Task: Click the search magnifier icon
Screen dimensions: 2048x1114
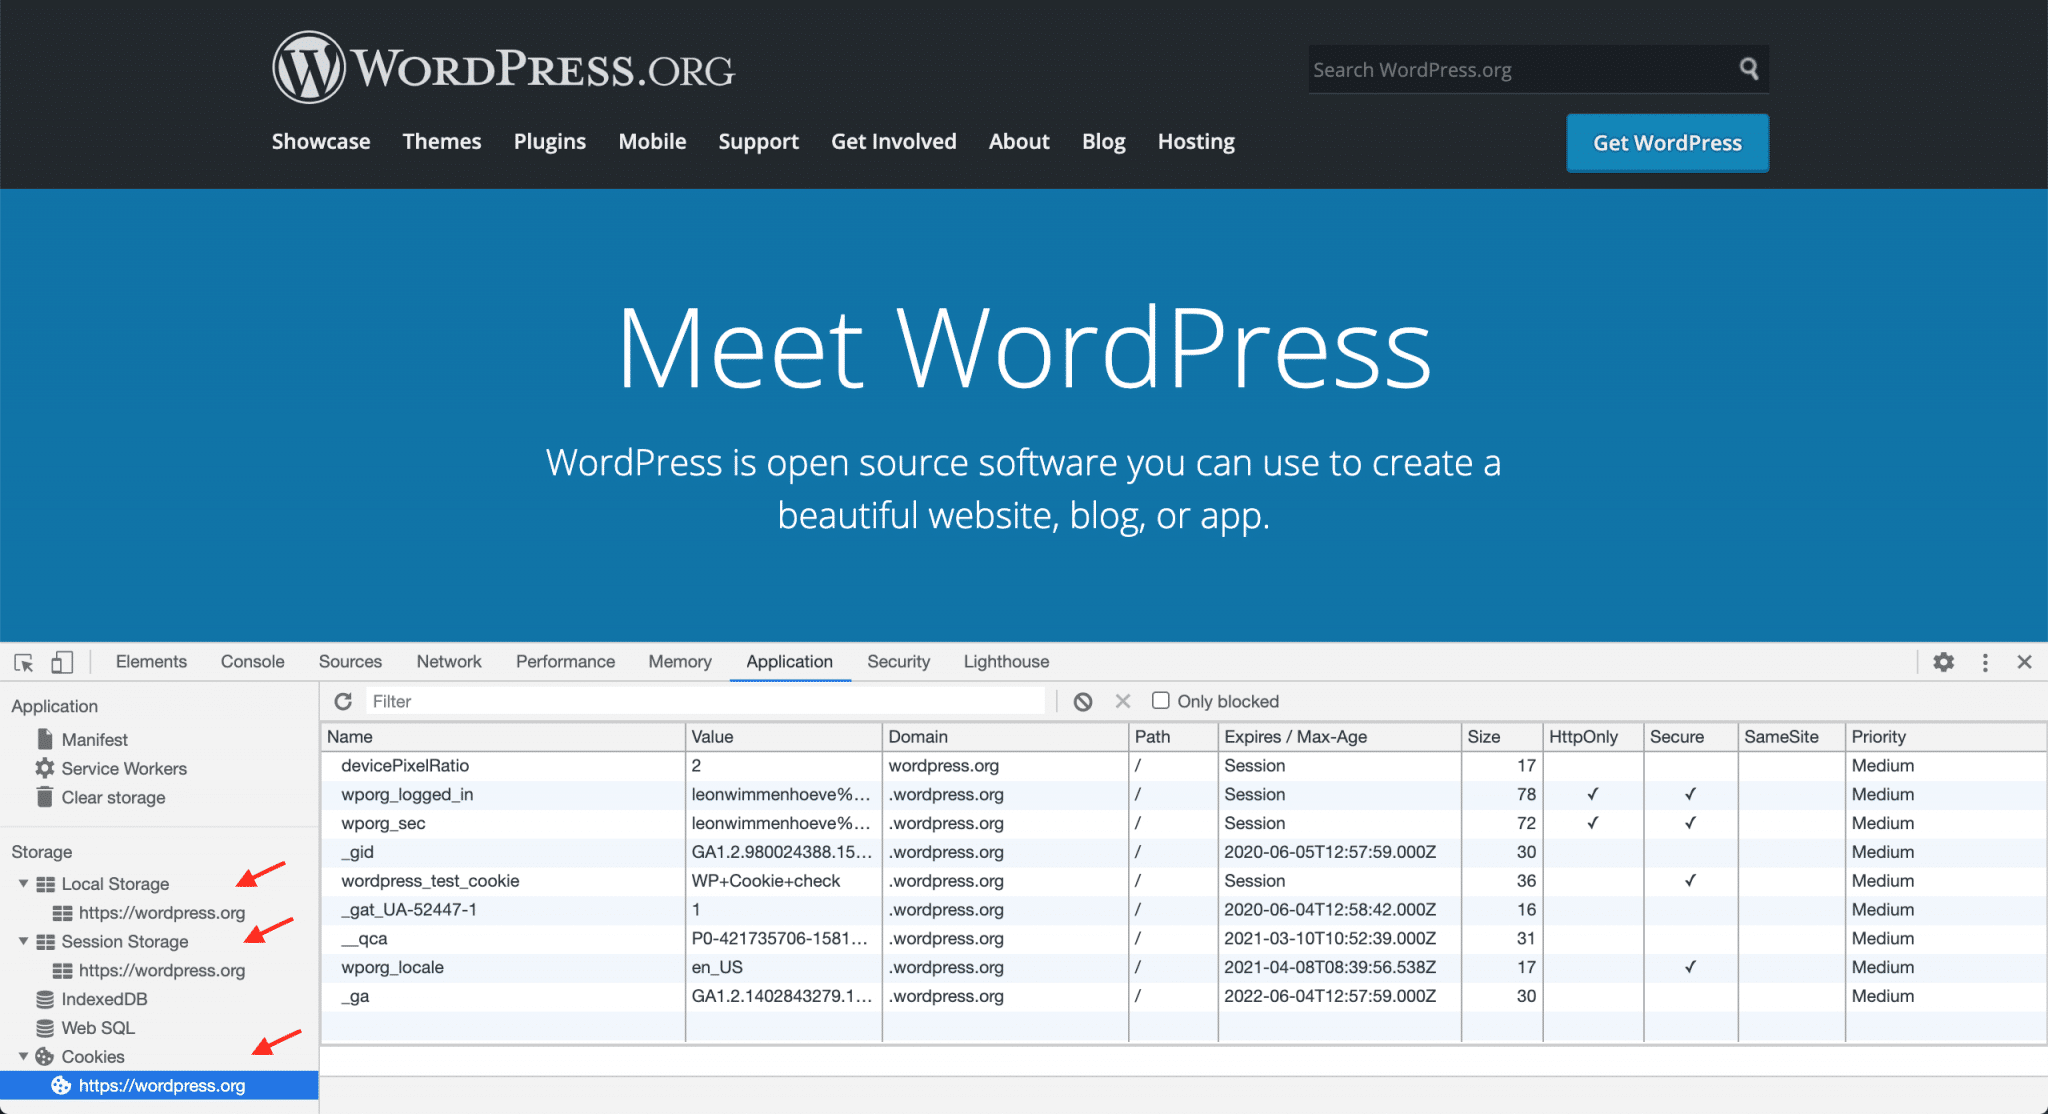Action: [1748, 68]
